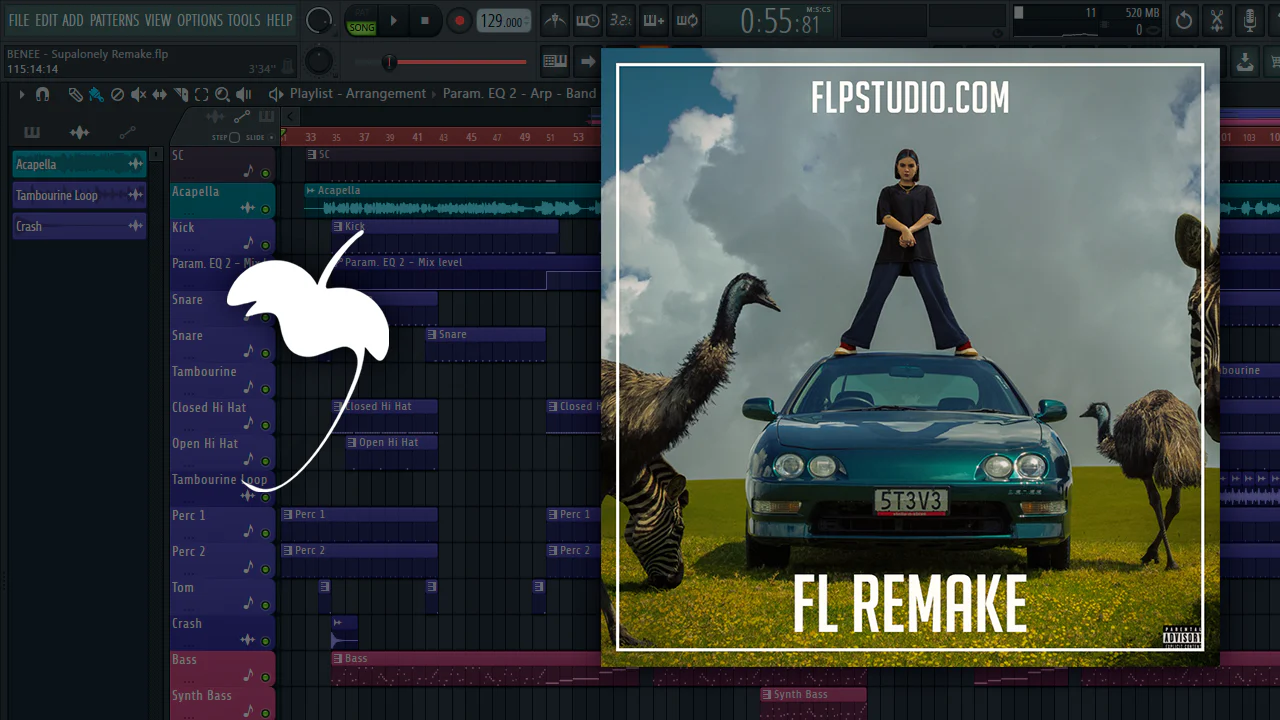
Task: Open the TOOLS menu
Action: coord(244,20)
